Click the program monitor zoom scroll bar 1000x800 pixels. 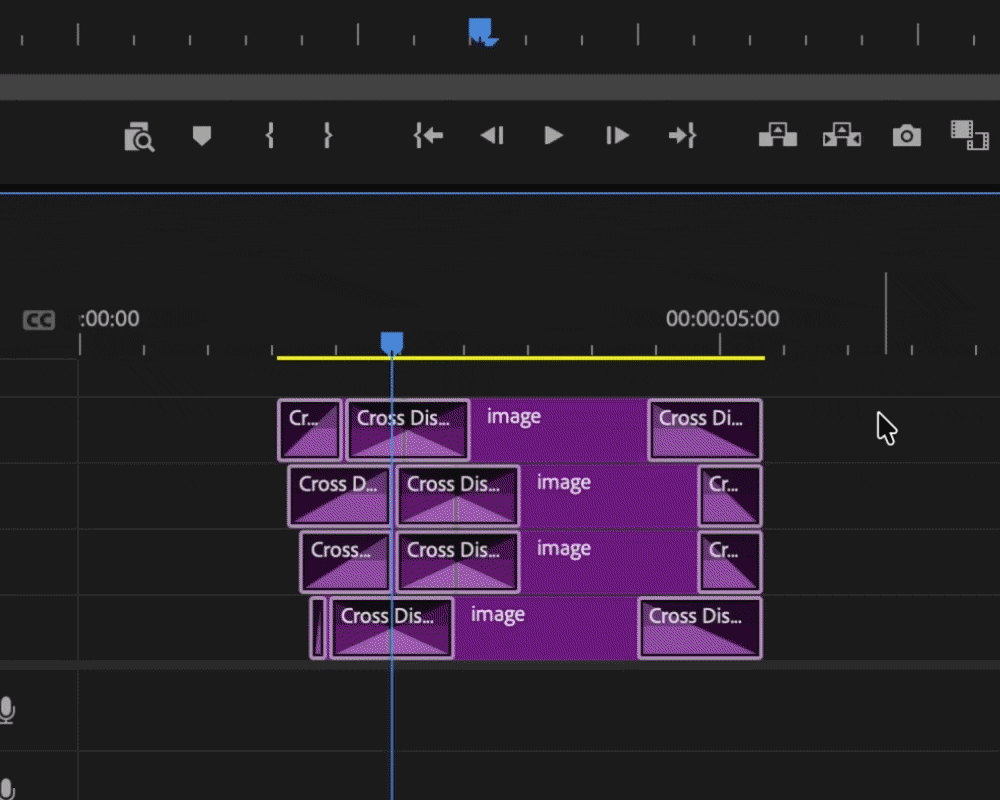tap(500, 87)
